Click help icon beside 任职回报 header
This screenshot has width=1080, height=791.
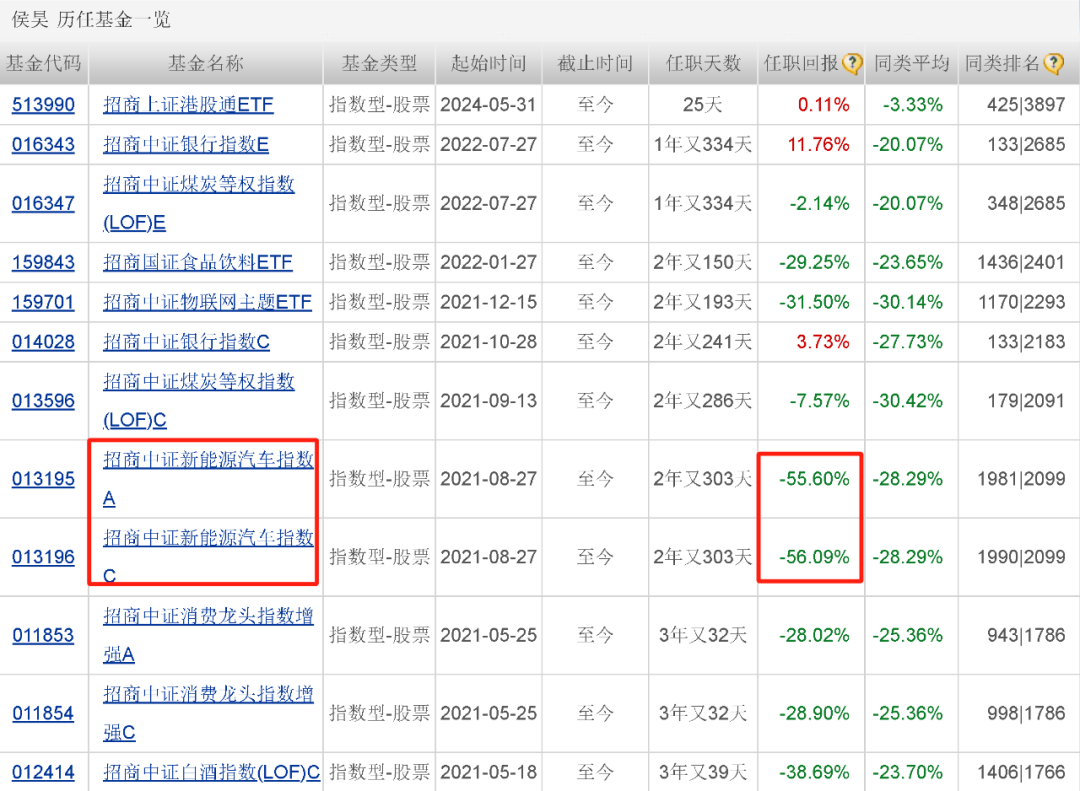pyautogui.click(x=852, y=64)
